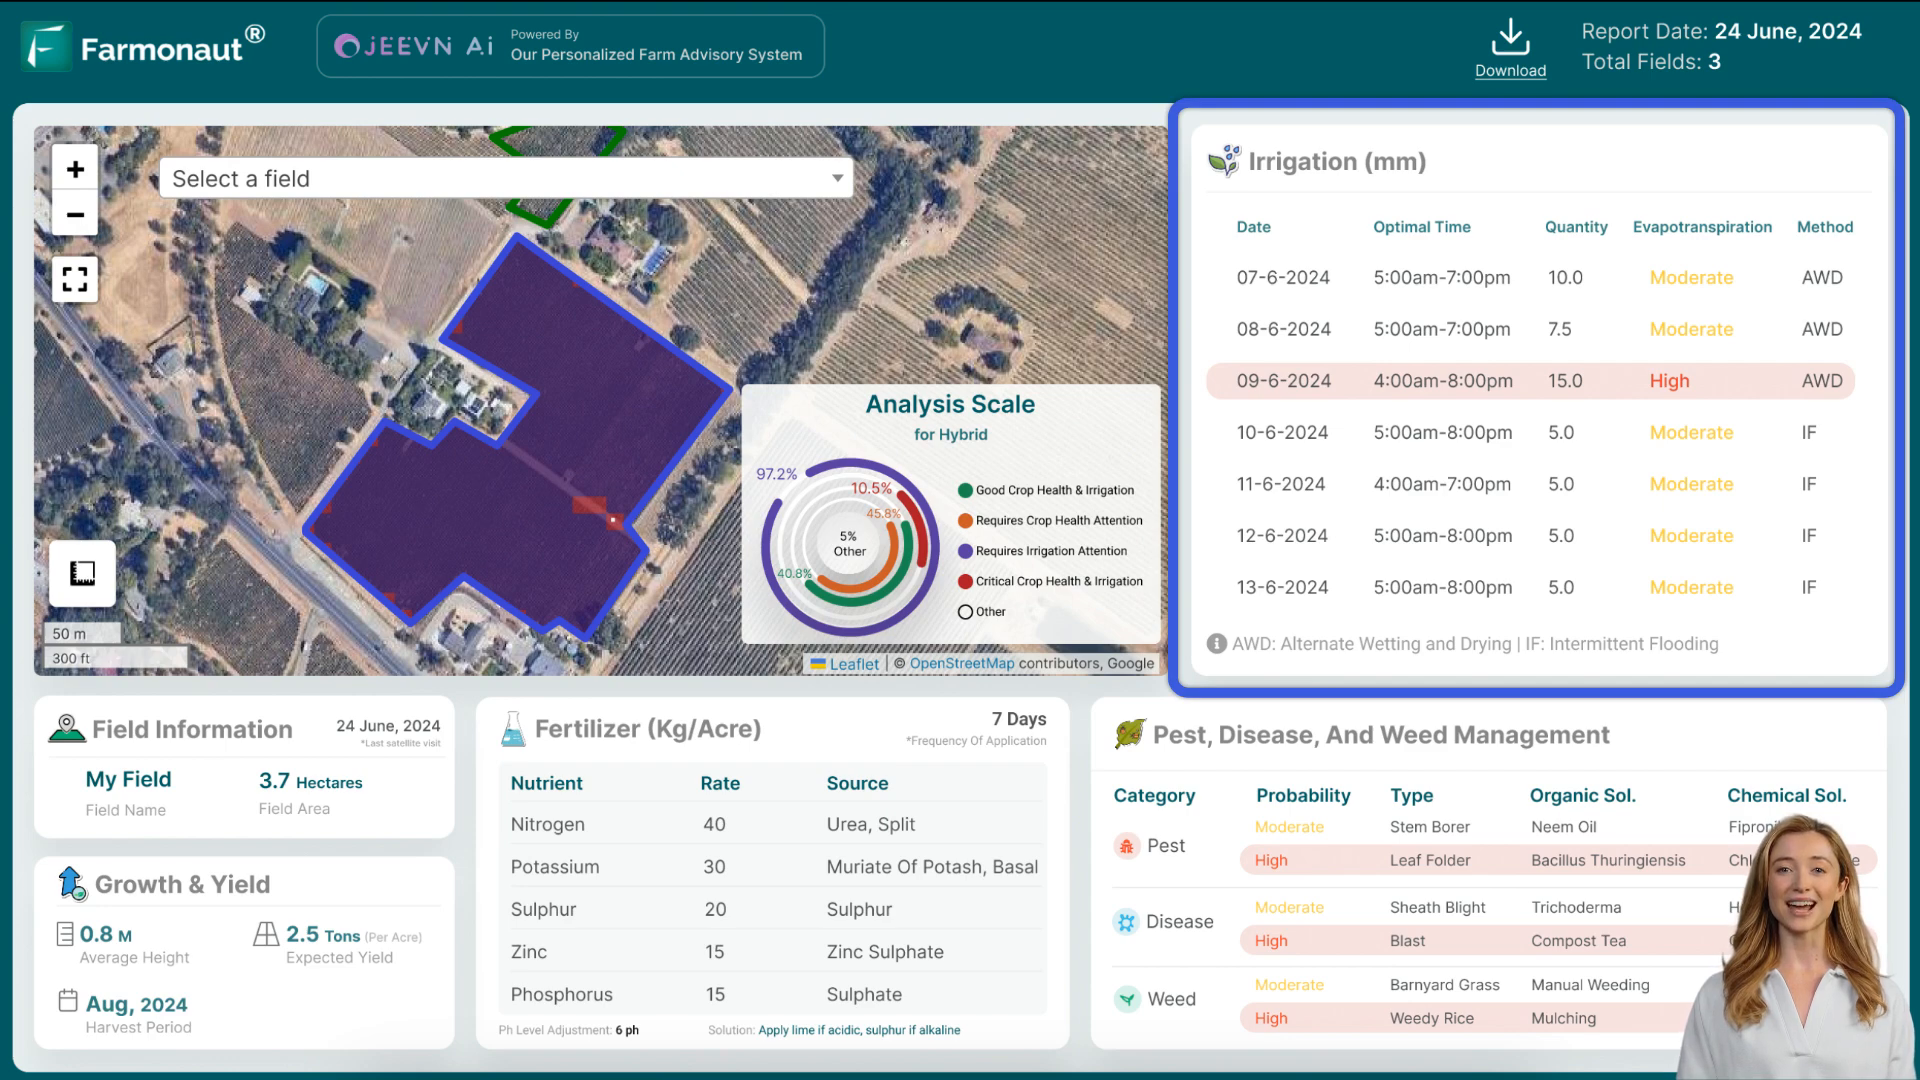Select the field dropdown to choose a field
This screenshot has height=1080, width=1920.
[x=506, y=178]
